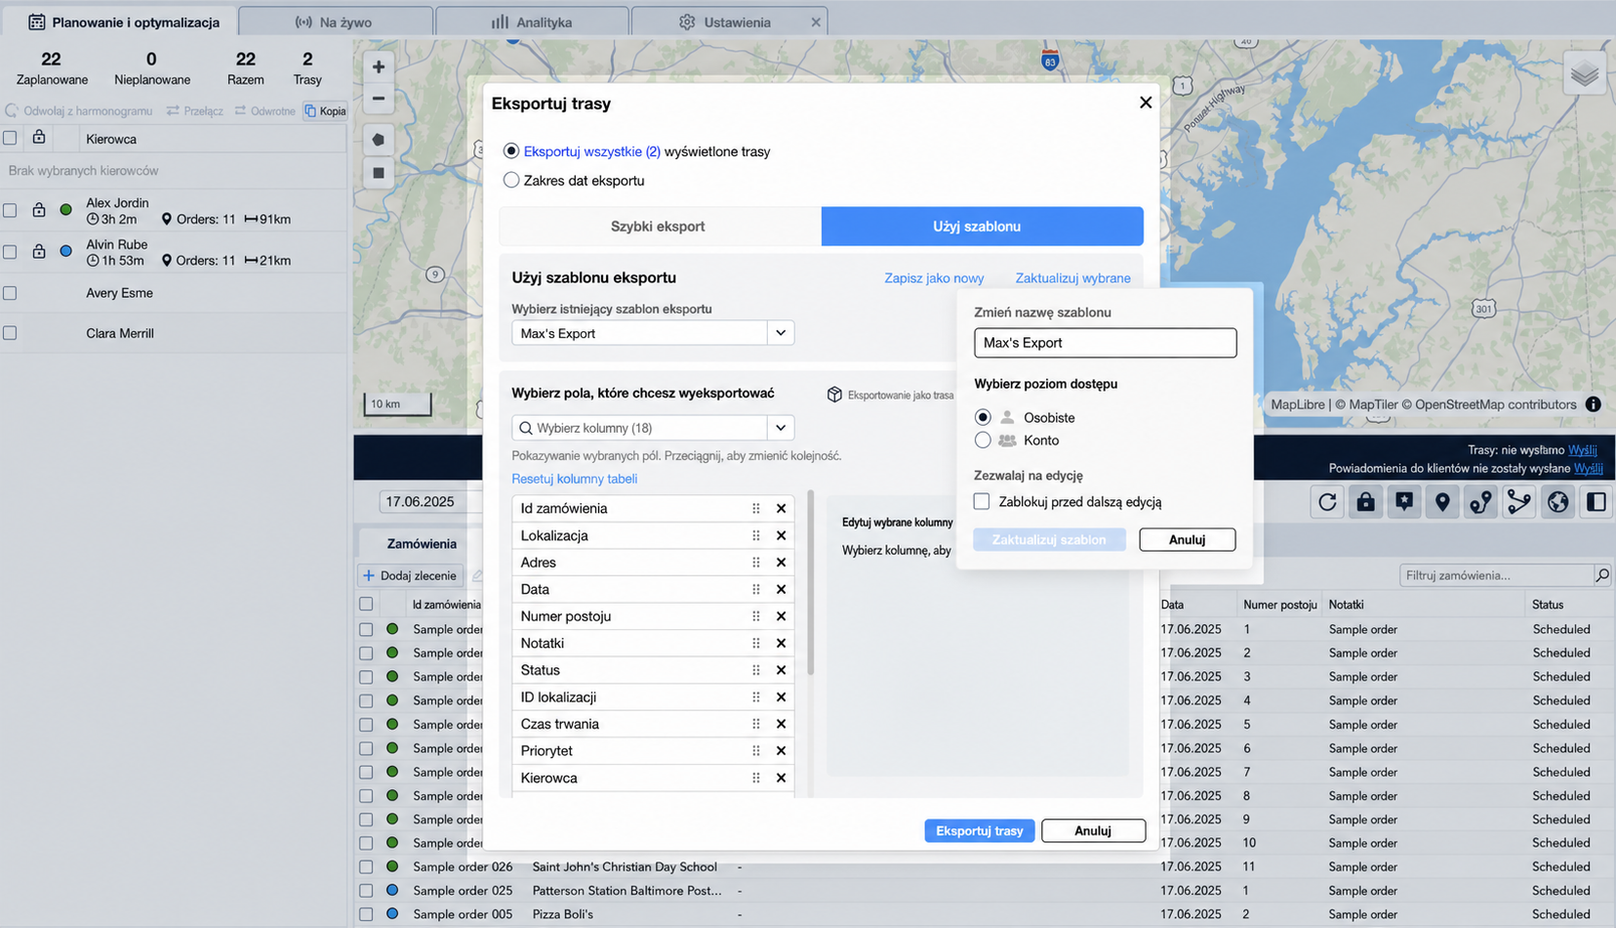Click Anuluj in rename template popup
This screenshot has width=1616, height=928.
(x=1187, y=540)
